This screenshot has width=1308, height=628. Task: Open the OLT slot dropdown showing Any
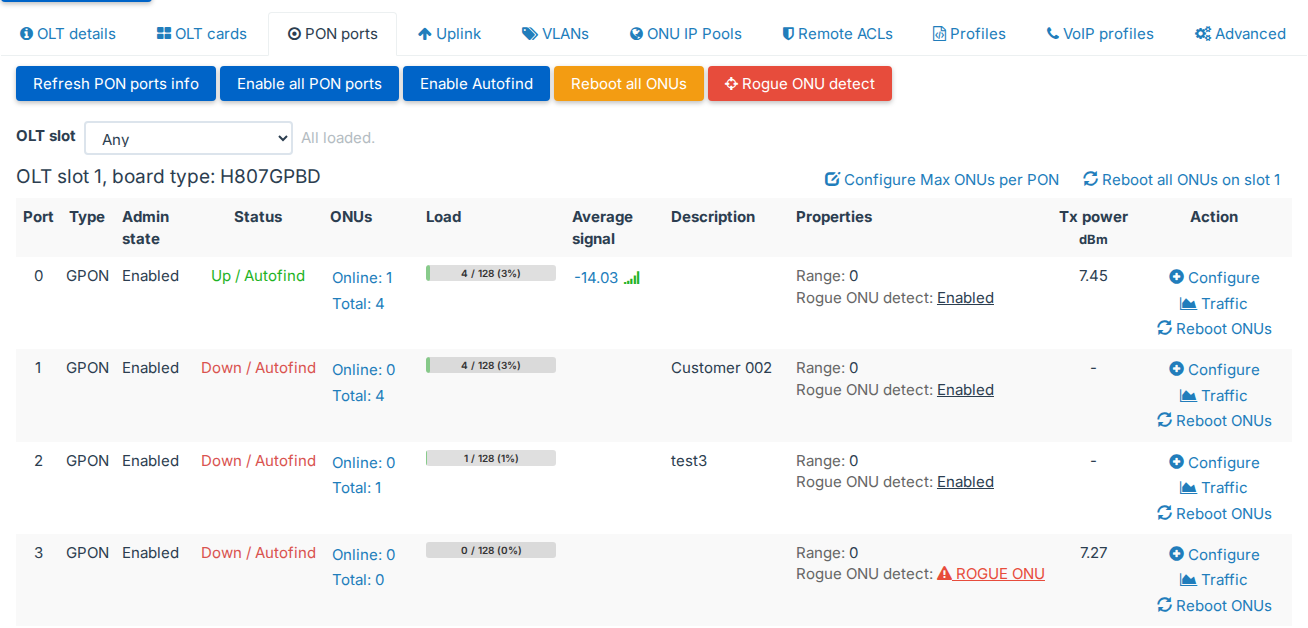pyautogui.click(x=189, y=138)
